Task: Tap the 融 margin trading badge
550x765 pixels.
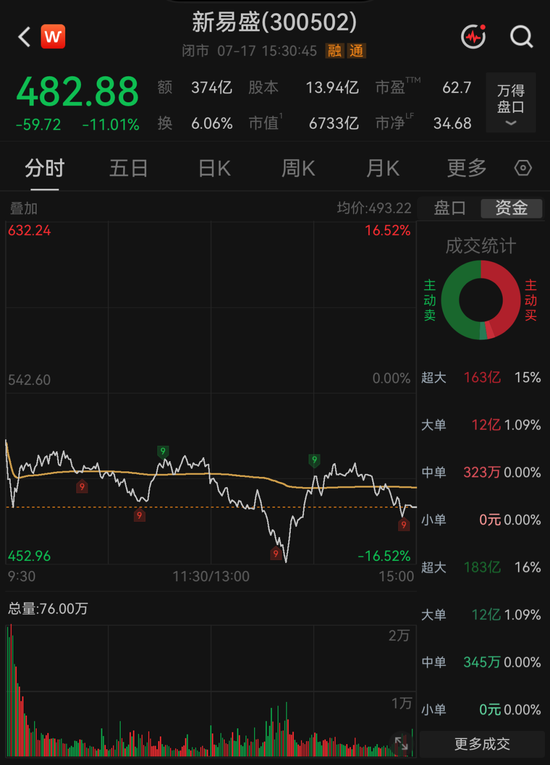Action: [x=335, y=51]
